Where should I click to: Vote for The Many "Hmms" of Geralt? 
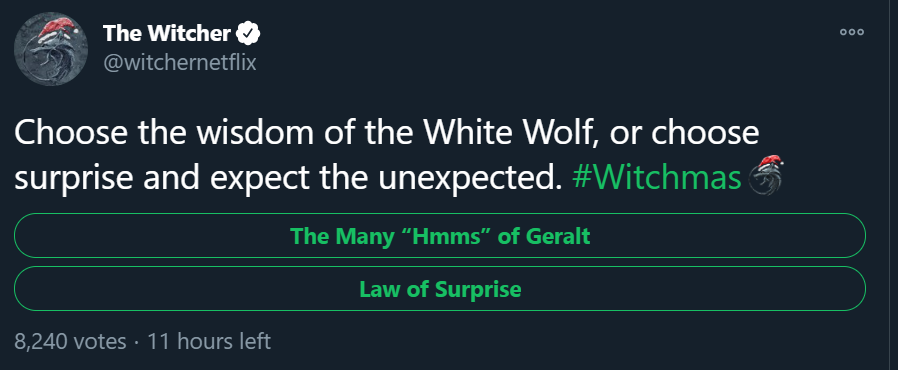click(x=440, y=235)
